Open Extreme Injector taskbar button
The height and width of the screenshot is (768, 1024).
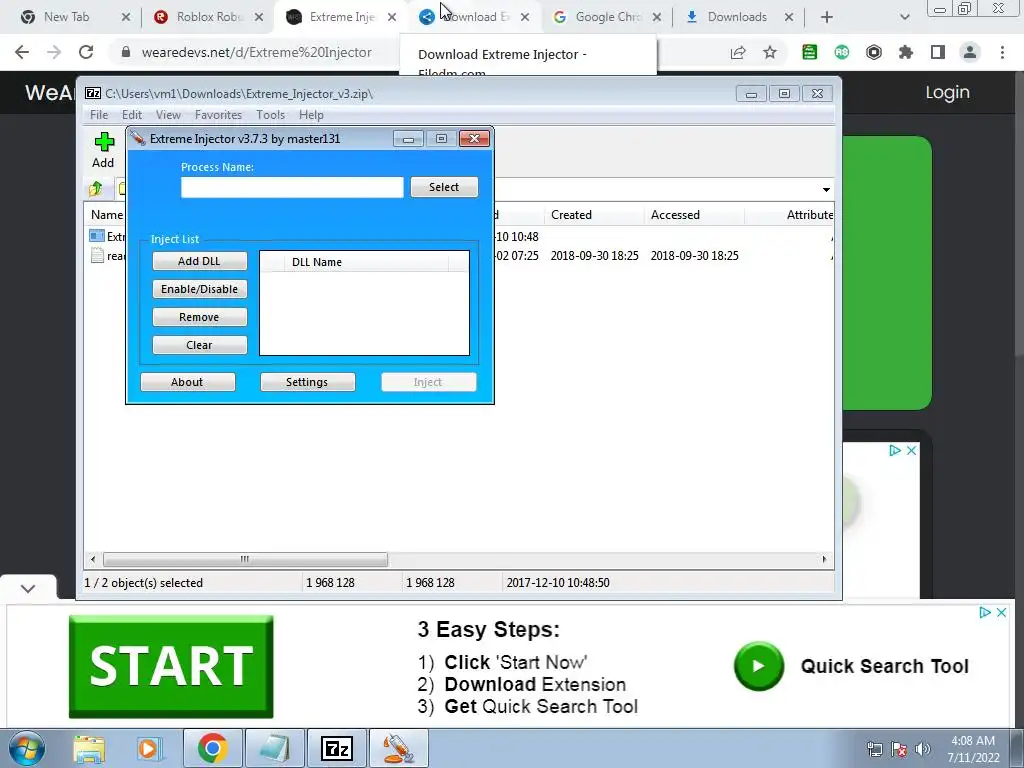(x=398, y=748)
